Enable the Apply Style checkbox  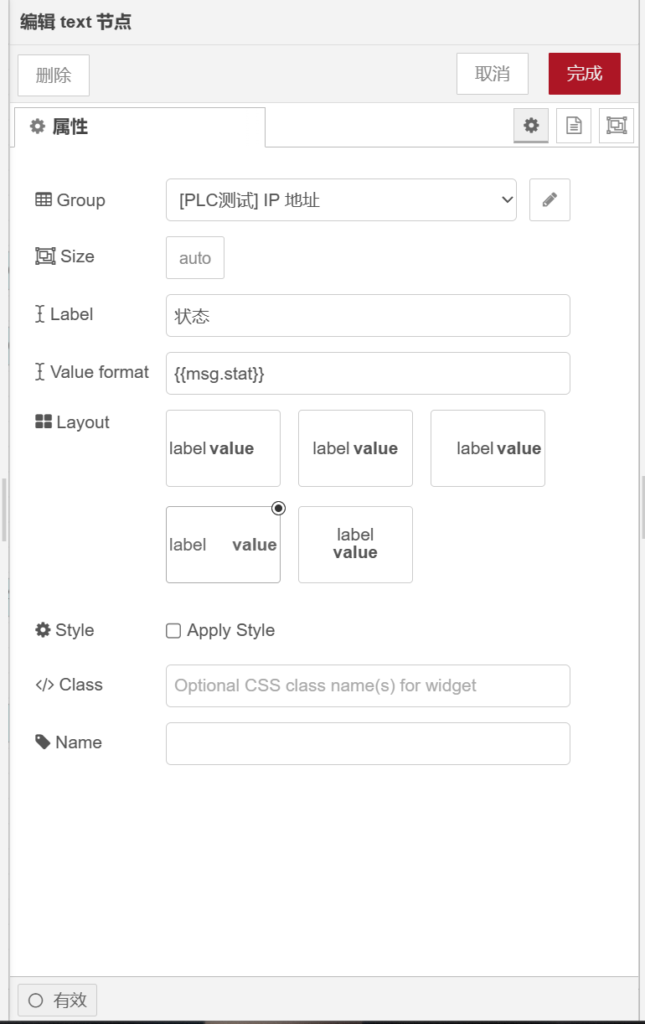pyautogui.click(x=174, y=631)
